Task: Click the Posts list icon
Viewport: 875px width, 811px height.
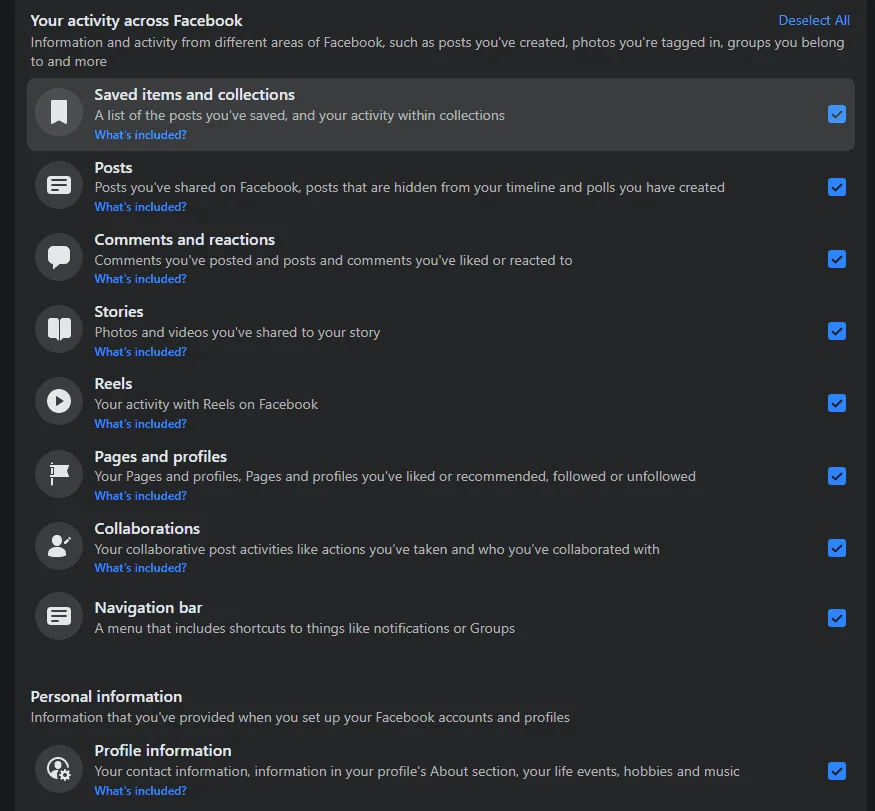Action: (59, 185)
